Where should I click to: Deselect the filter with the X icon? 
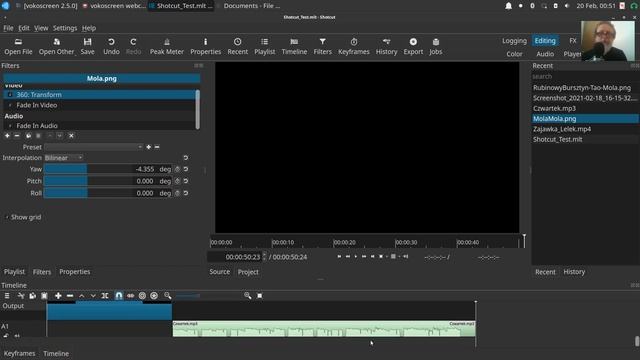point(71,136)
